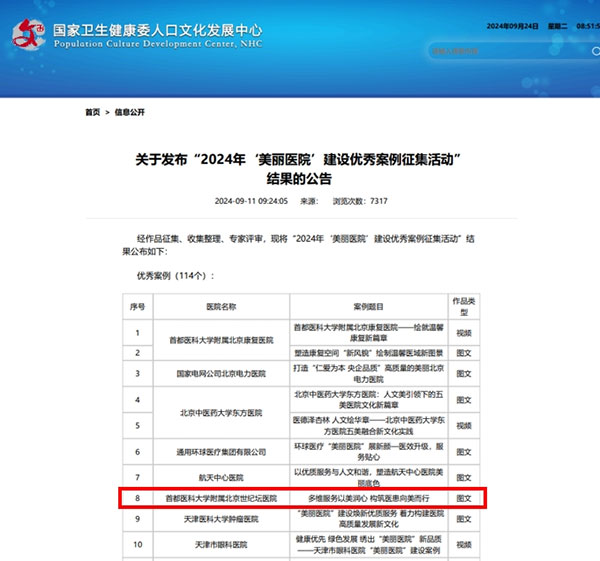Select the 北京中医药大学东方医院 hospital name cell

pos(221,413)
